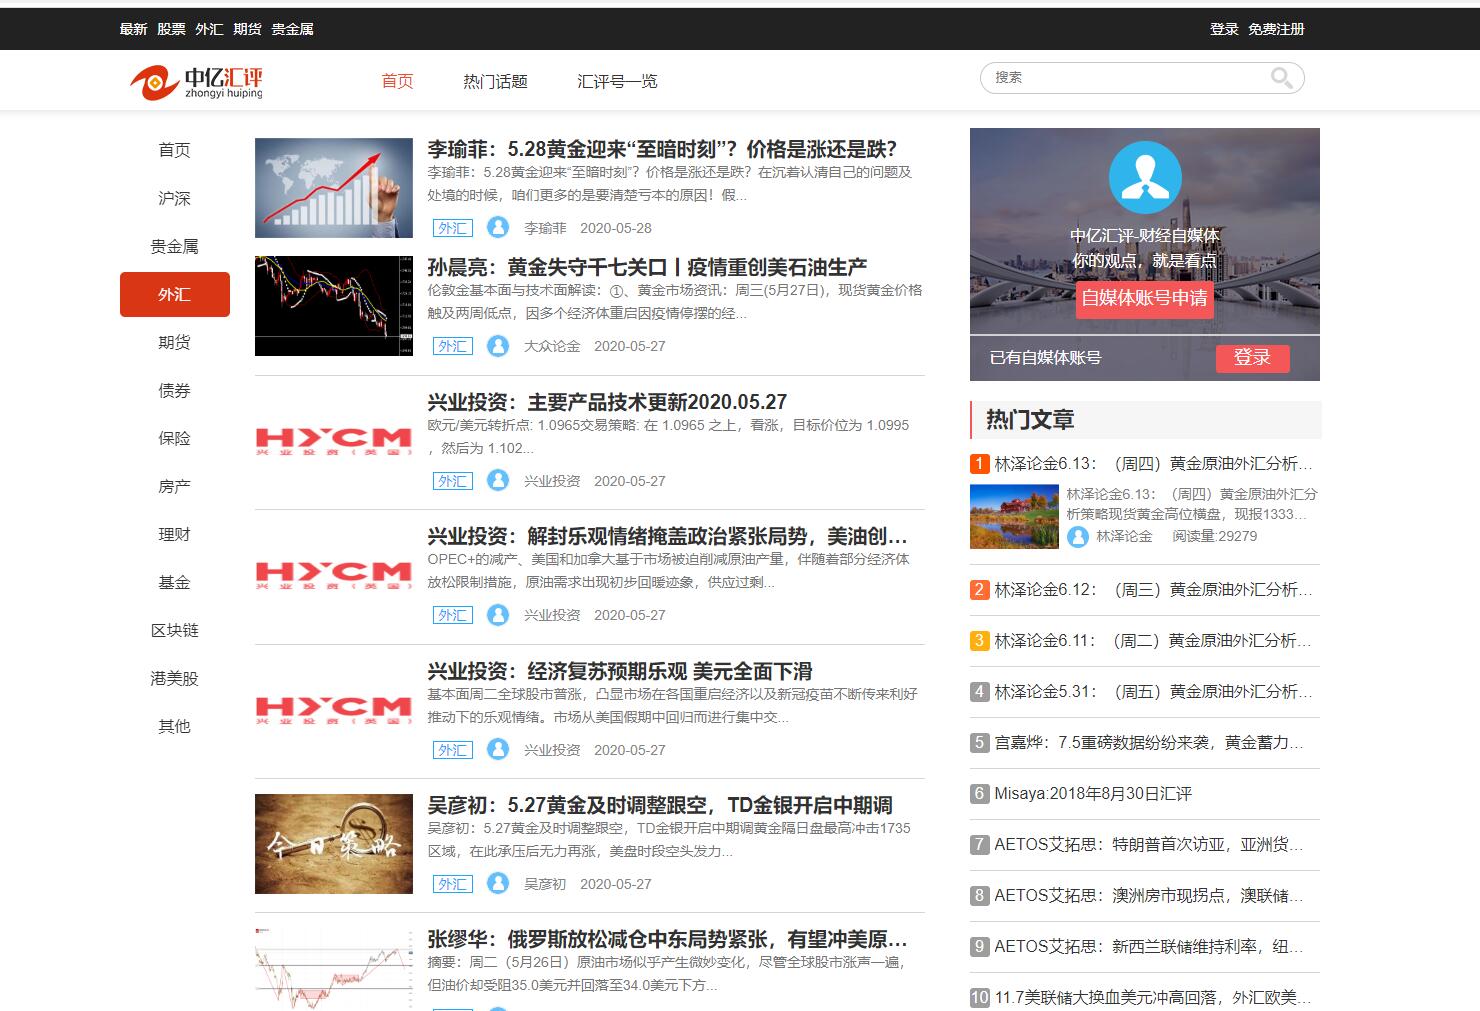Click 大众论金 author avatar icon

click(498, 346)
